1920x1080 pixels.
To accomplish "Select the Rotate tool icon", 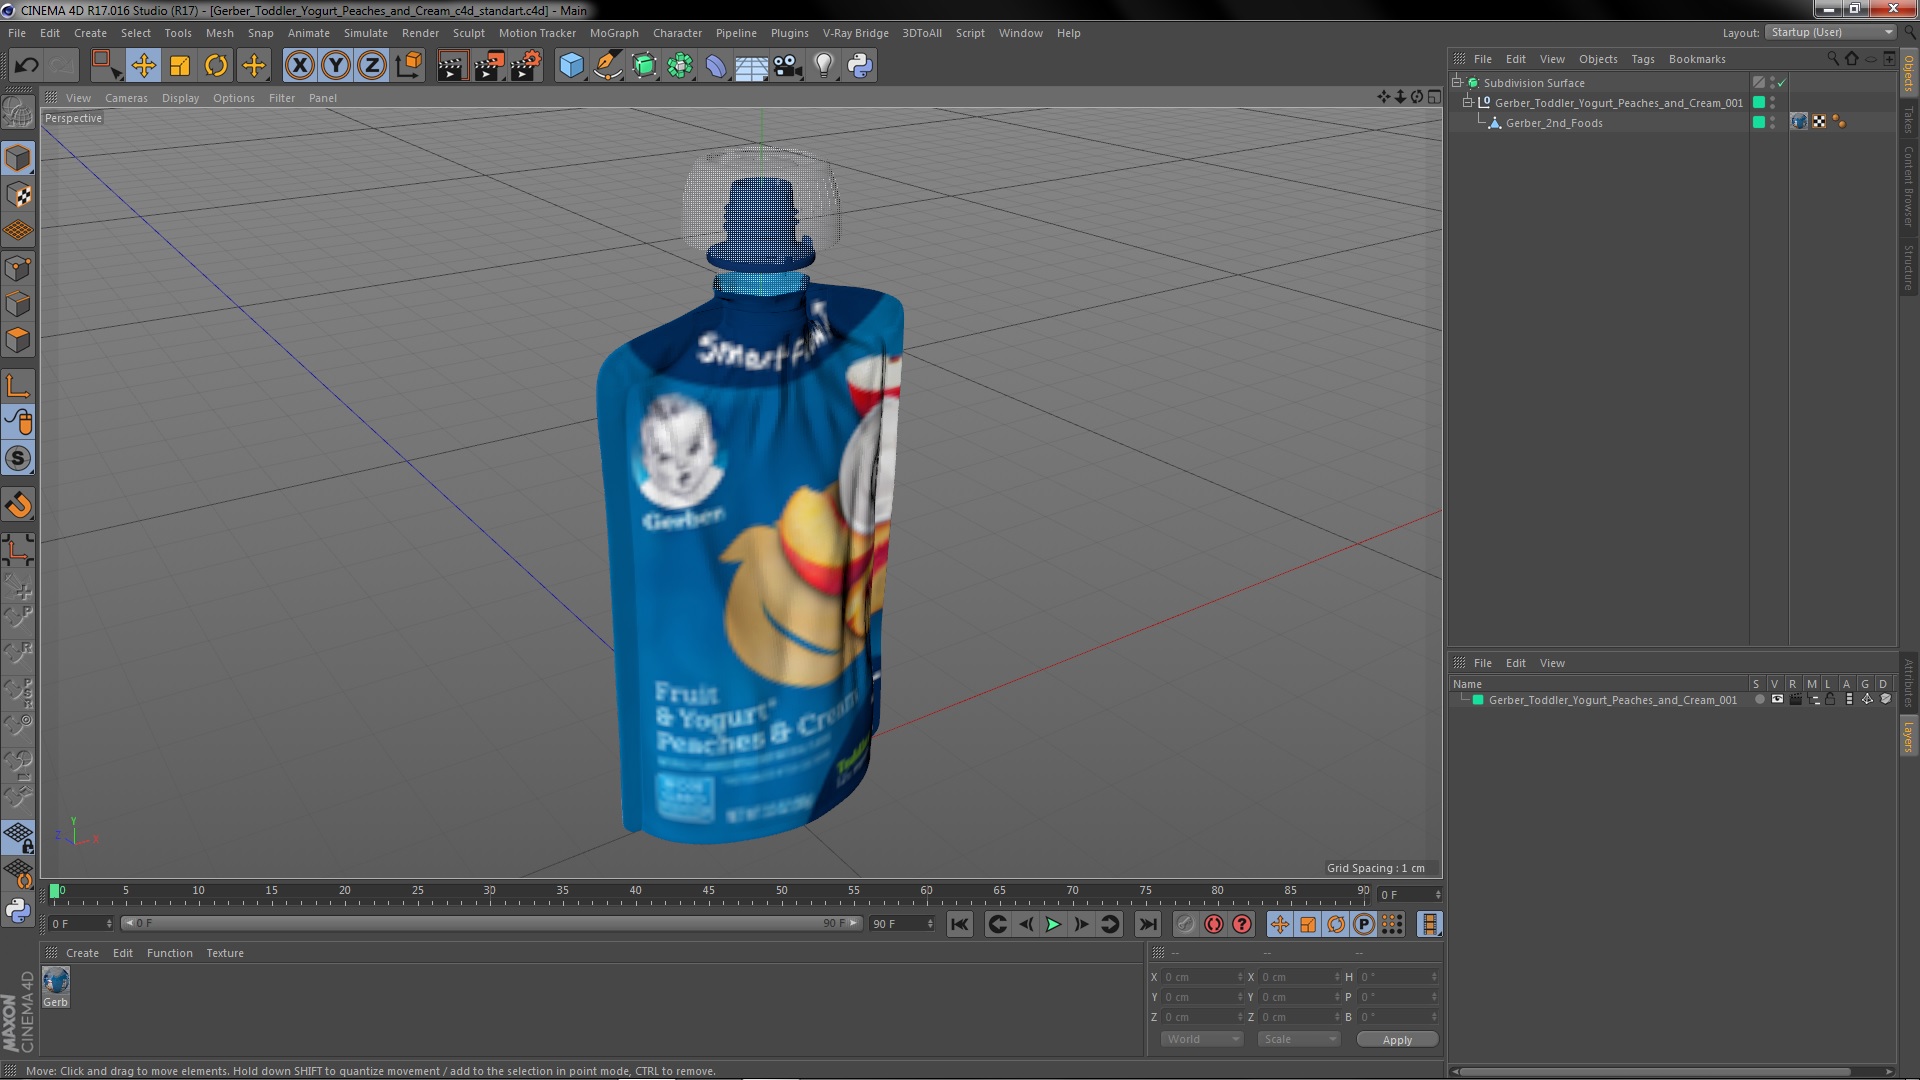I will (216, 66).
